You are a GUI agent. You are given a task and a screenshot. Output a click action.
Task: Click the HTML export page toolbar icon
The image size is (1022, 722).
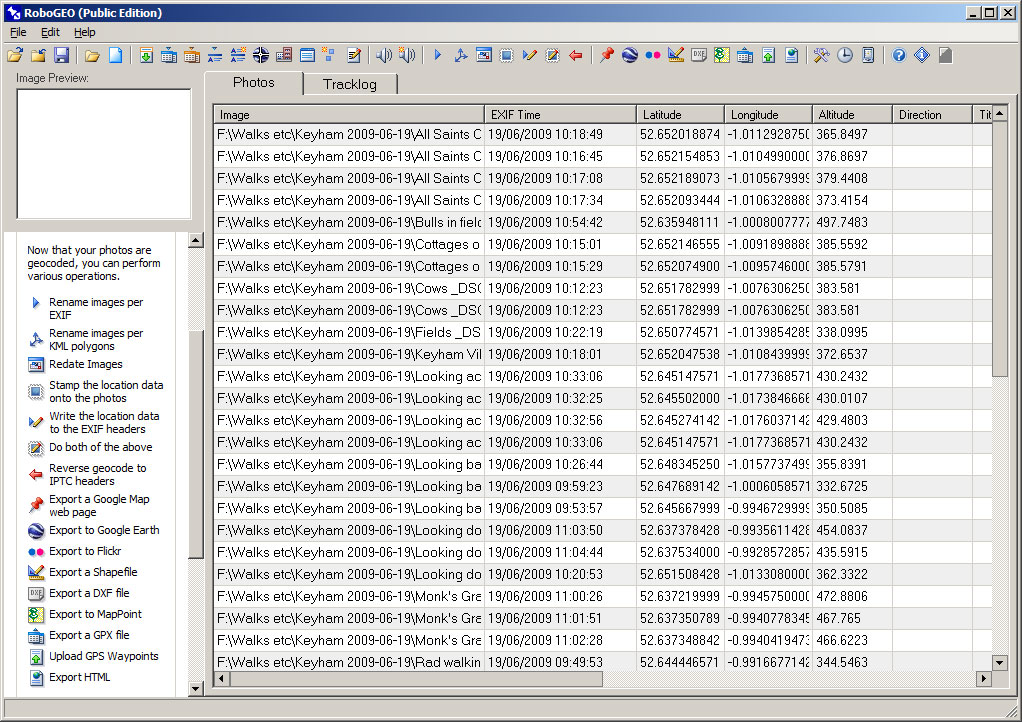click(791, 55)
